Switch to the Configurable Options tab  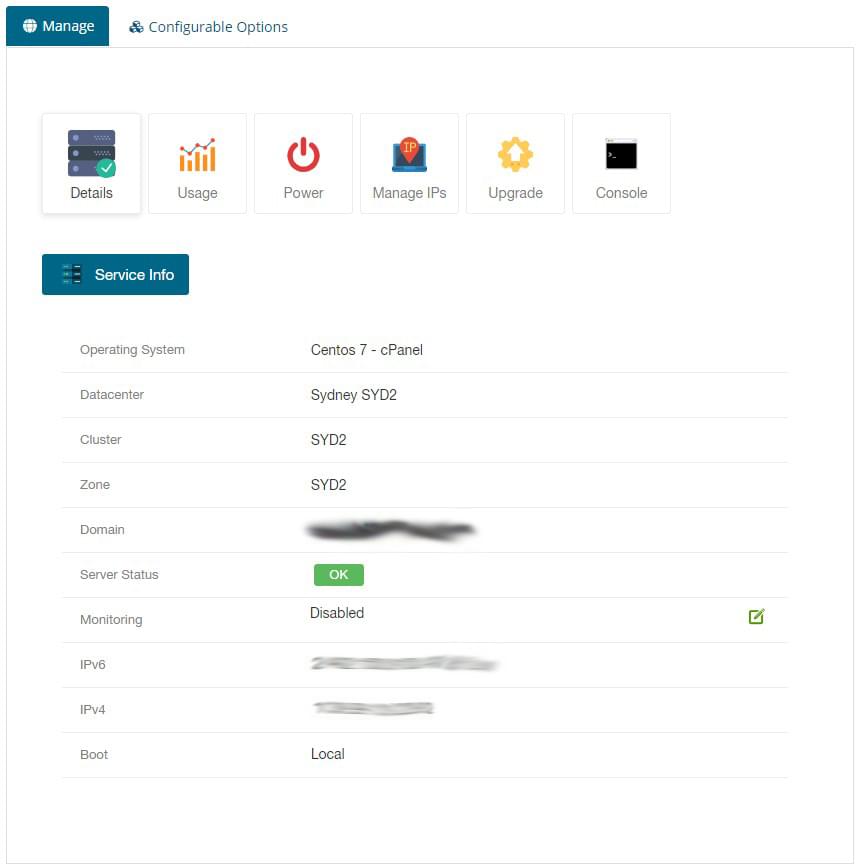click(x=208, y=27)
